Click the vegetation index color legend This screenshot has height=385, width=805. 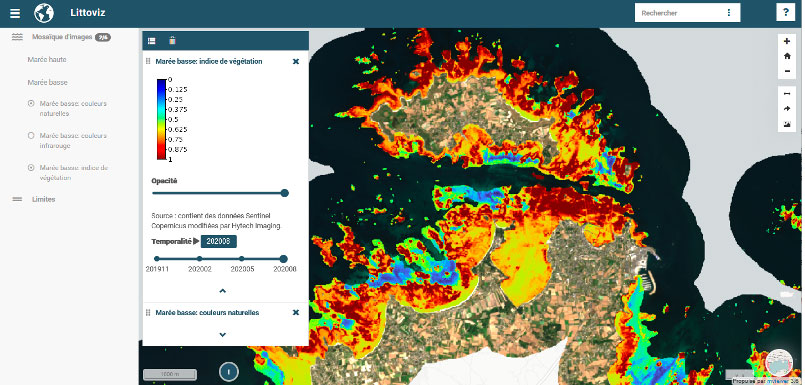click(172, 120)
